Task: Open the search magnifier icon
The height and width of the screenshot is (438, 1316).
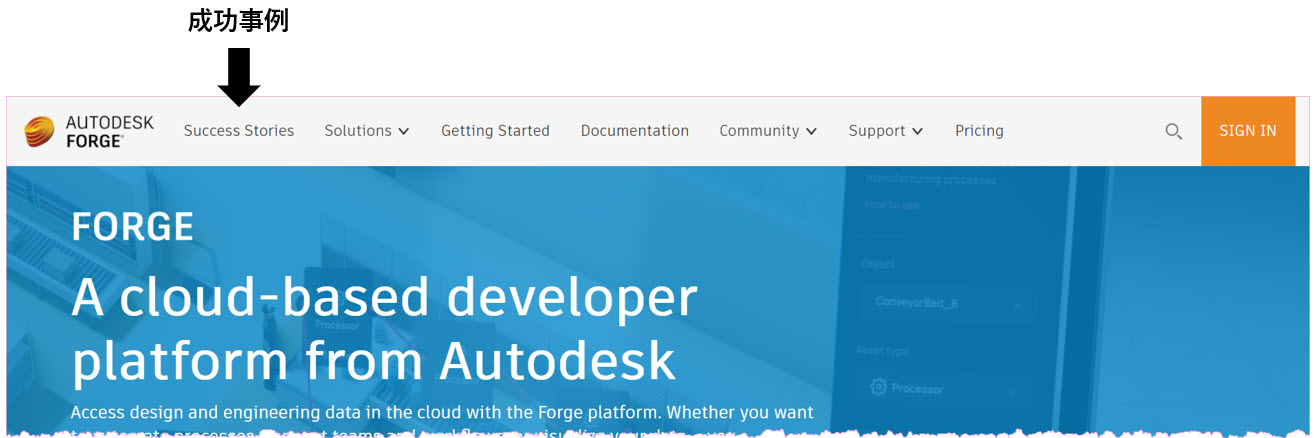Action: (x=1173, y=131)
